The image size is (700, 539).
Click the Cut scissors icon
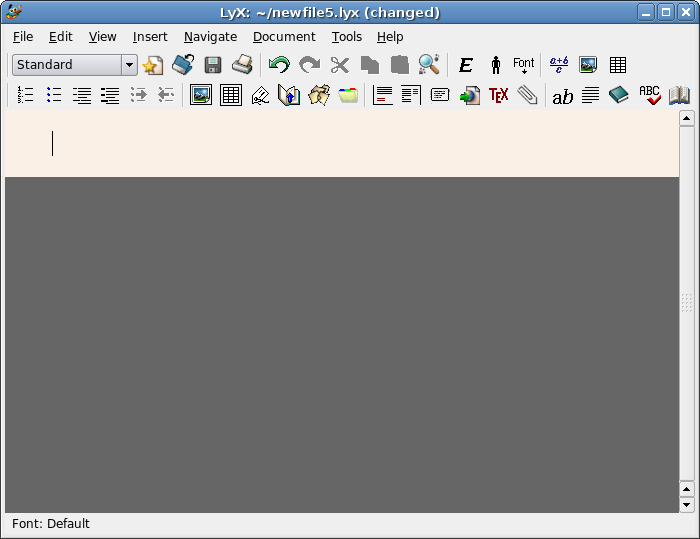(340, 65)
